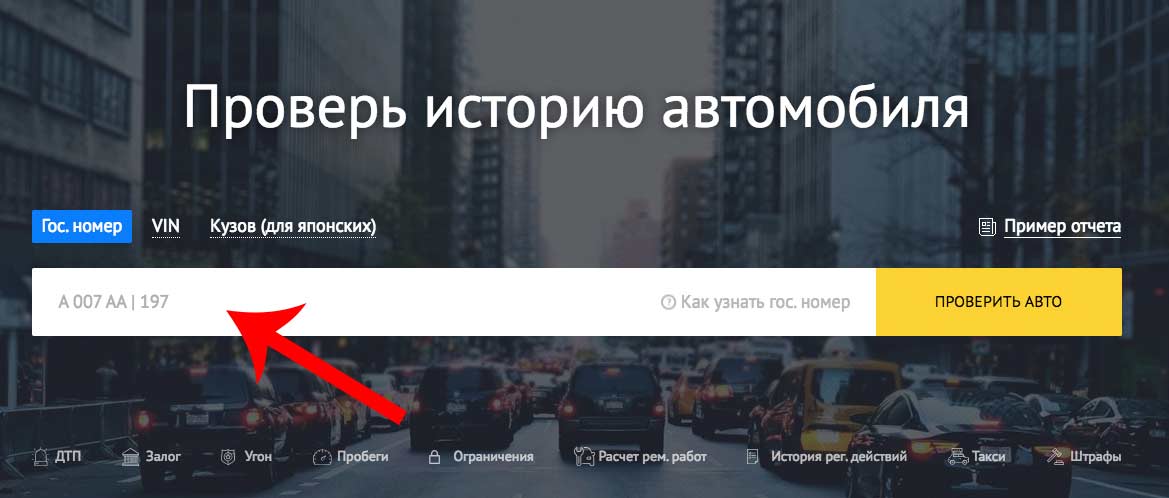Click the Залог bank building icon
Image resolution: width=1169 pixels, height=498 pixels.
pos(130,456)
